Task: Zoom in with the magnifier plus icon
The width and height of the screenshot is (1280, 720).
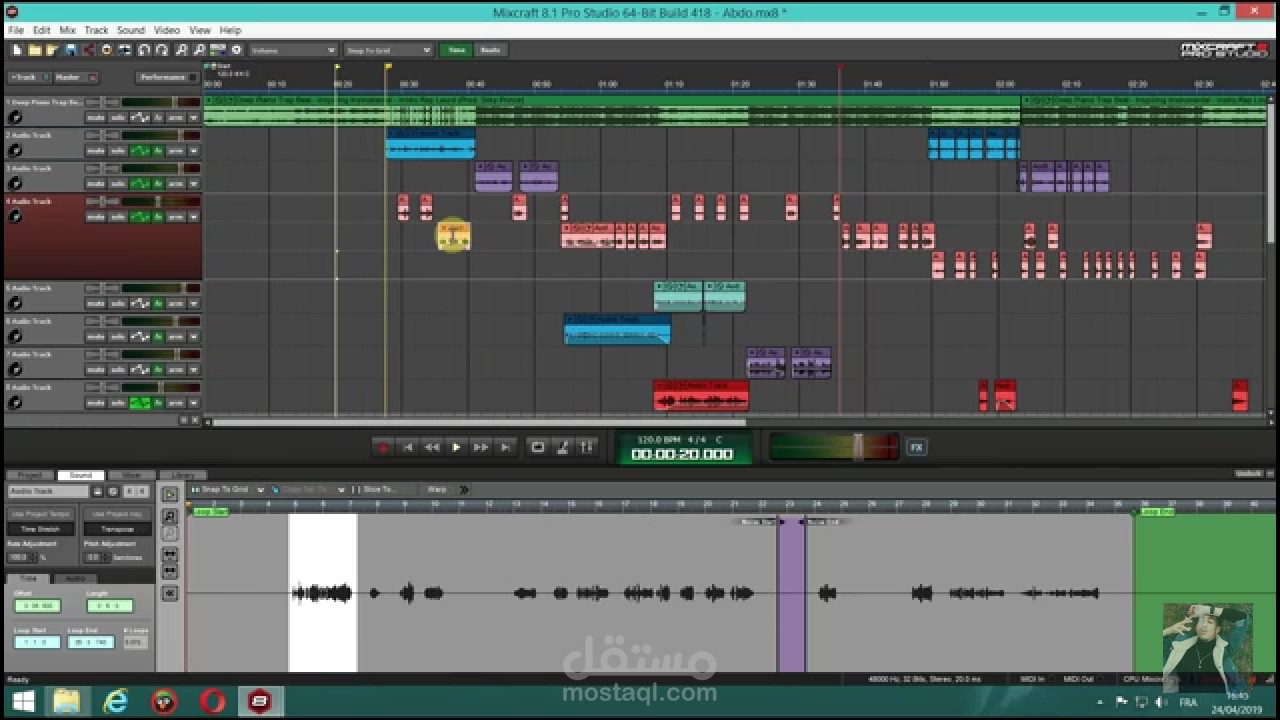Action: click(x=182, y=50)
